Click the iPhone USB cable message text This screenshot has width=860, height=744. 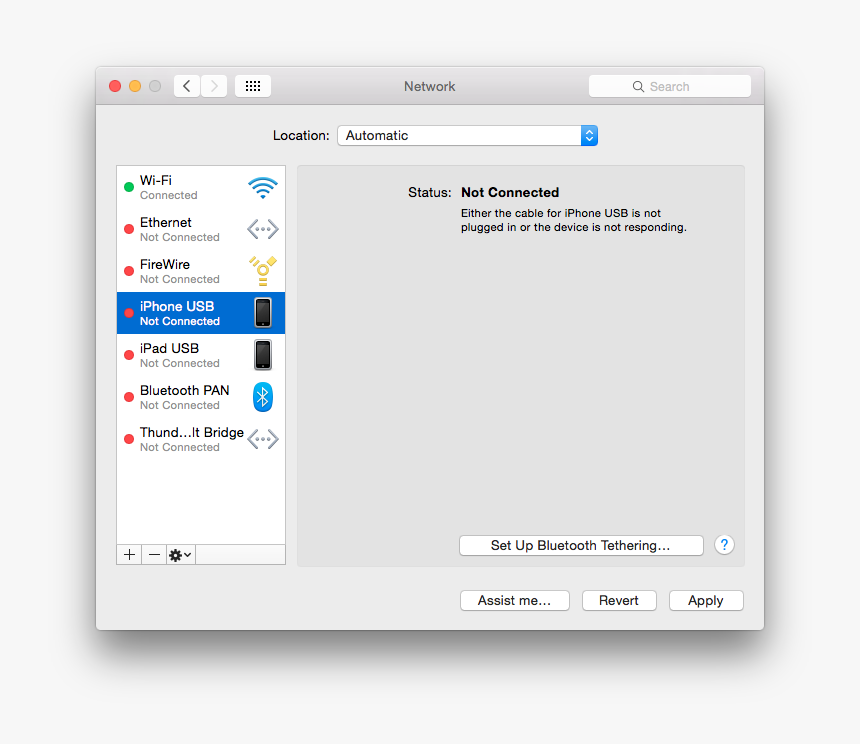point(574,220)
